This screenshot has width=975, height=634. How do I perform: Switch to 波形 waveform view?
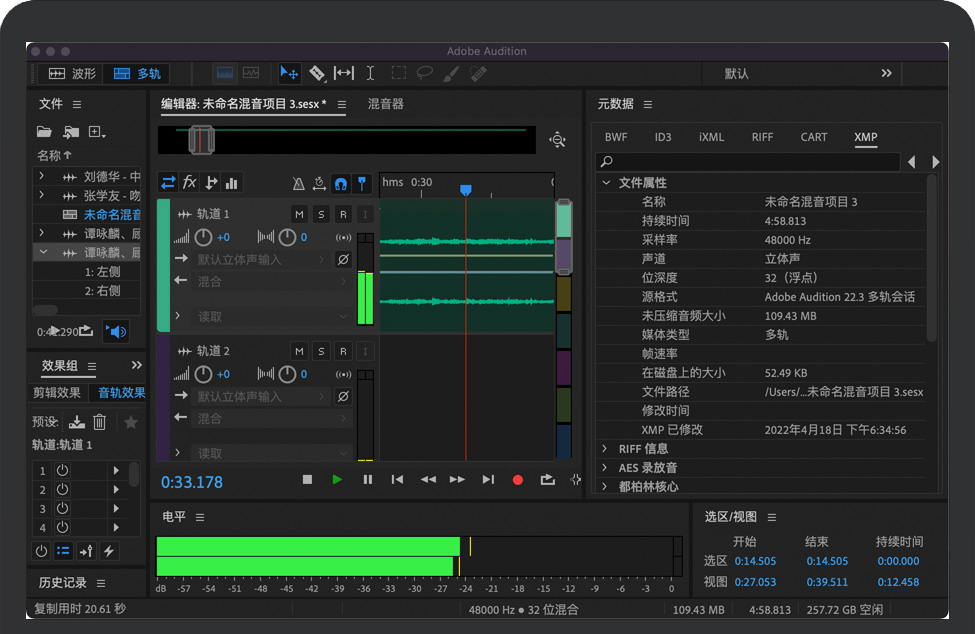[x=72, y=73]
